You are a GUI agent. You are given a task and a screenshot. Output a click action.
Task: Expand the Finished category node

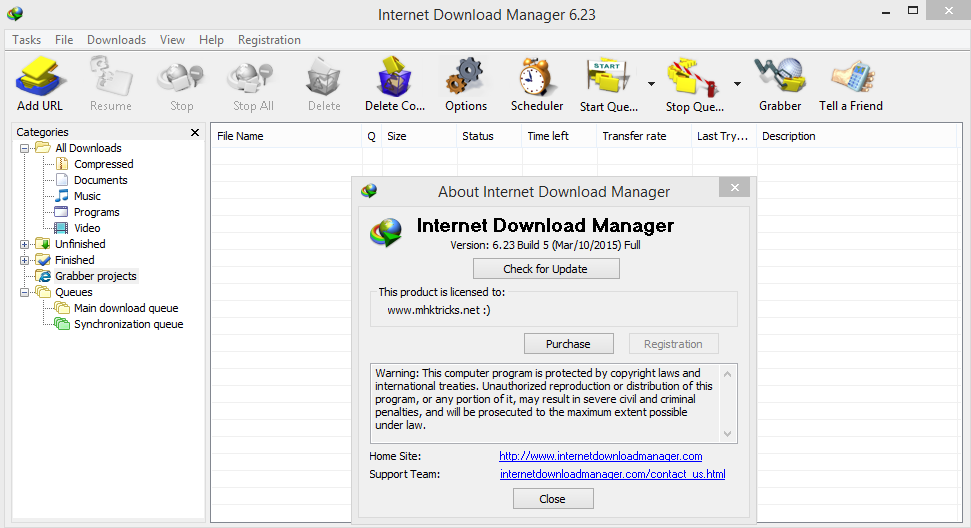24,261
